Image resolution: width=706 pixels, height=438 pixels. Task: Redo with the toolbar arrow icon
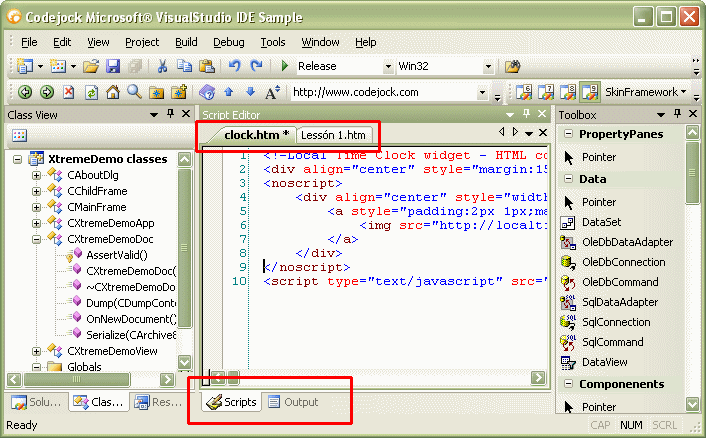pos(256,66)
